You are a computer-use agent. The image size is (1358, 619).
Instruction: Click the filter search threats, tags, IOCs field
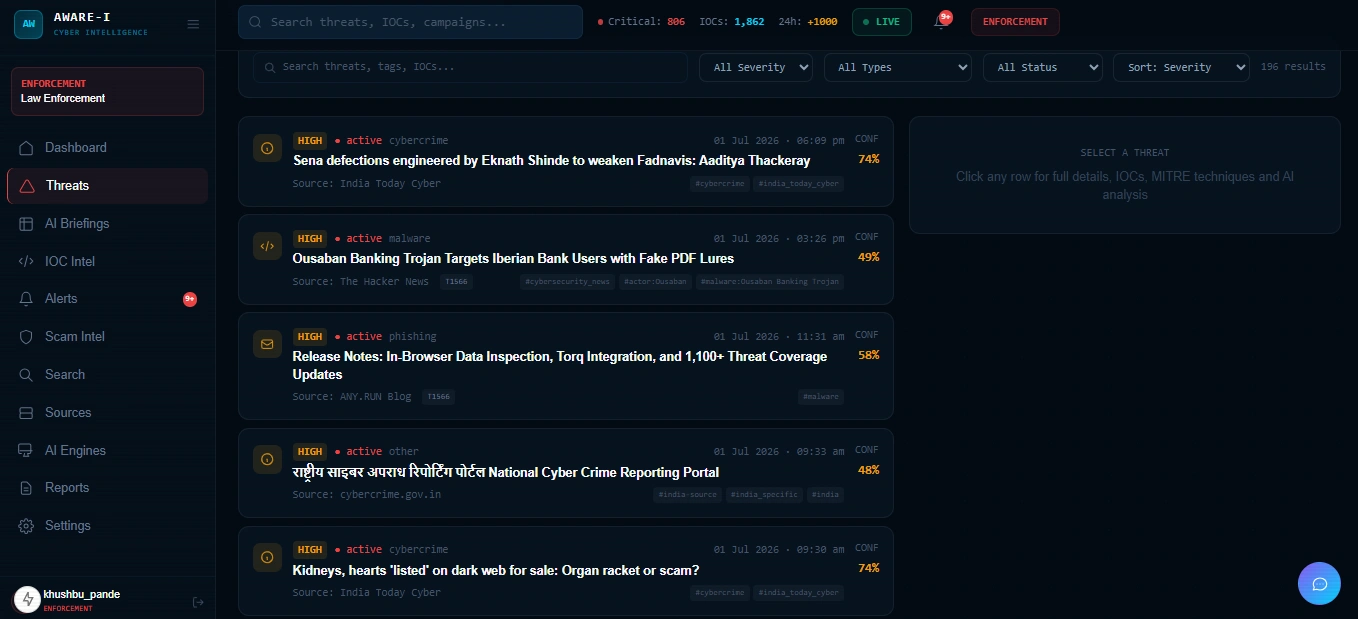pos(470,67)
